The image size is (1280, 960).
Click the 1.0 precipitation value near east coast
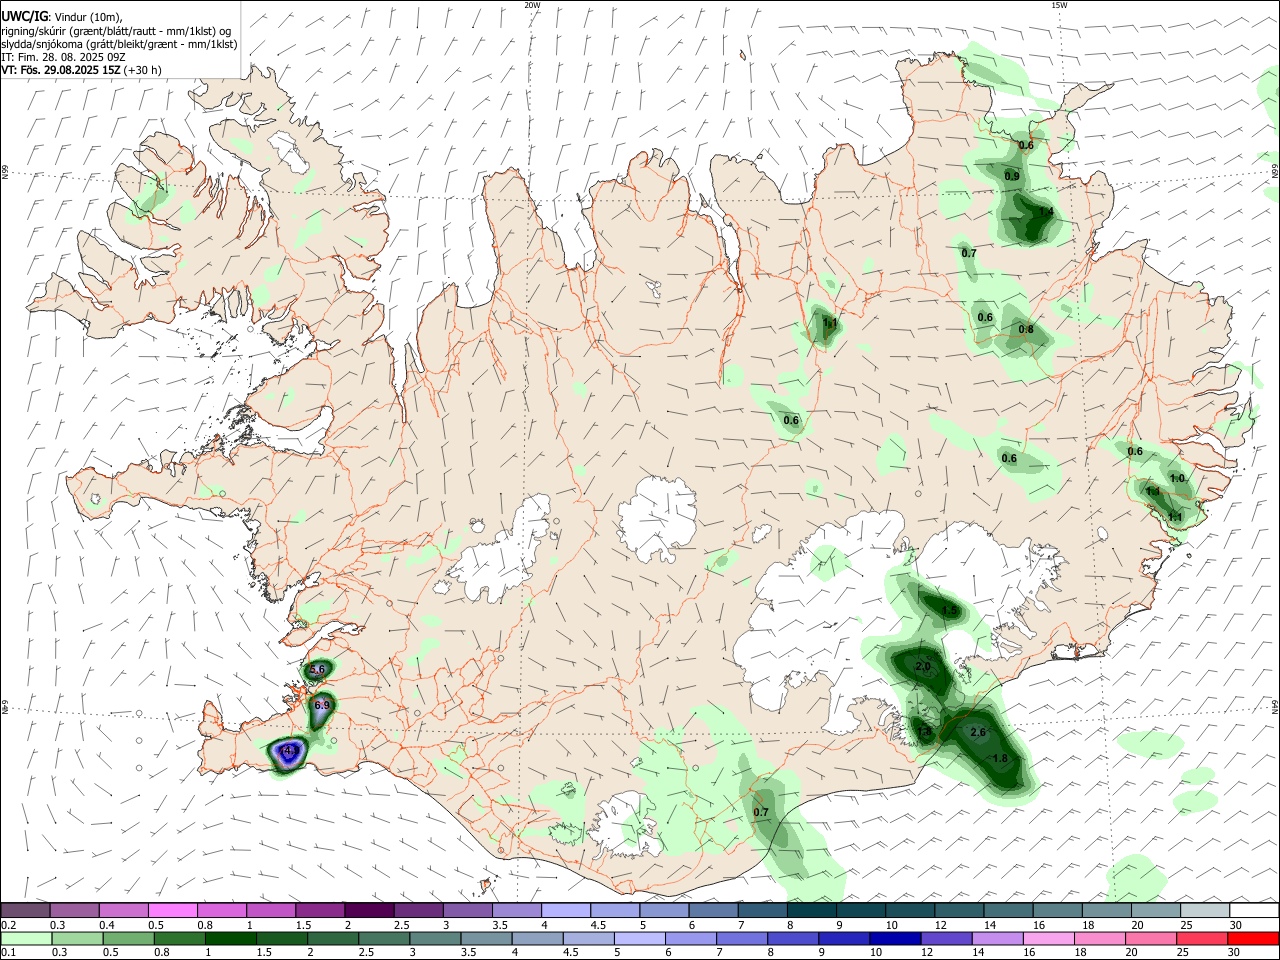click(1177, 478)
